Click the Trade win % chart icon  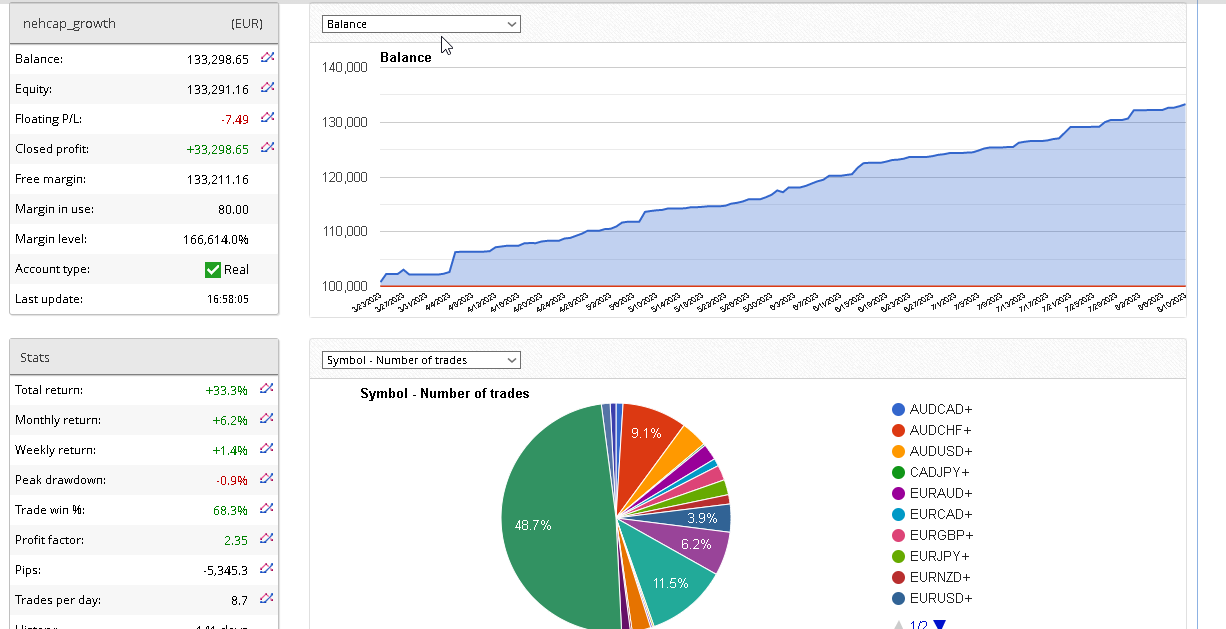[x=267, y=509]
